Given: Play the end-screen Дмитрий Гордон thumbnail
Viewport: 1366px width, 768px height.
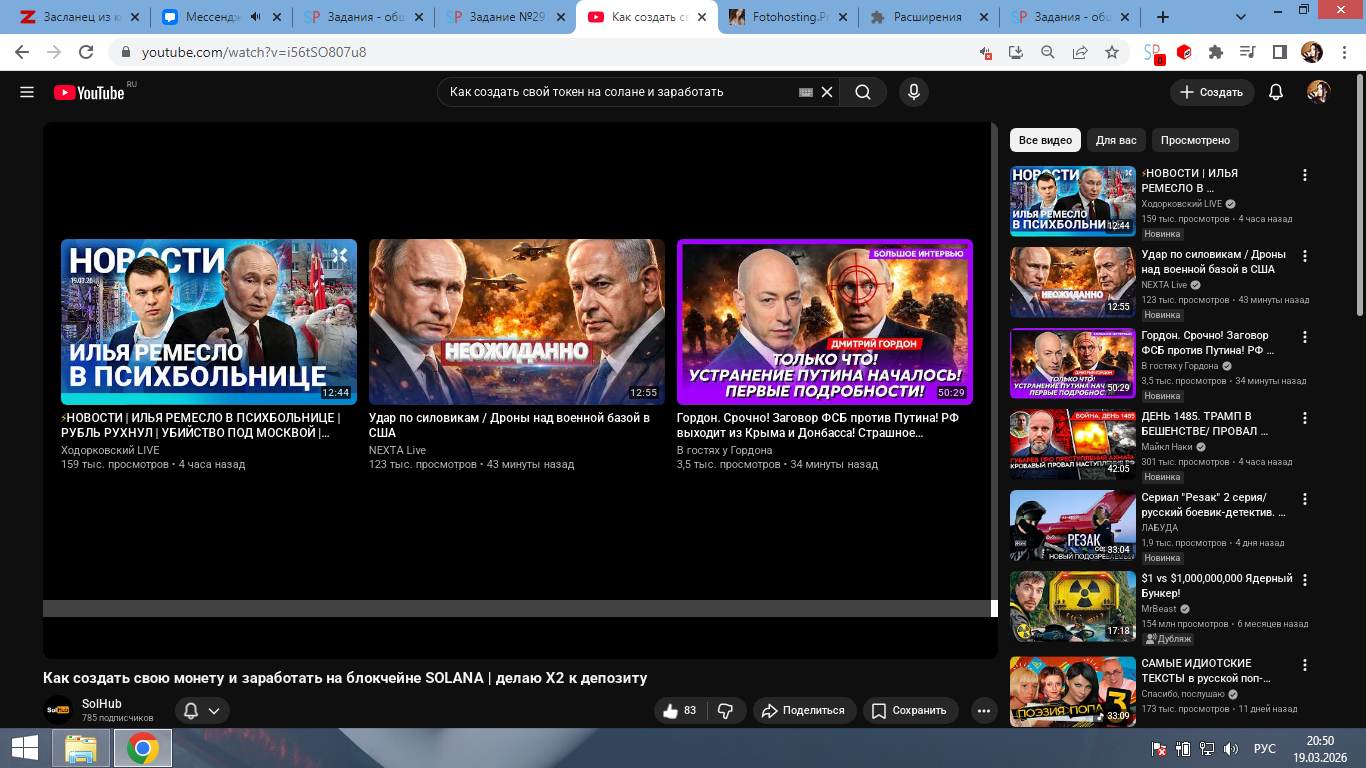Looking at the screenshot, I should point(825,322).
